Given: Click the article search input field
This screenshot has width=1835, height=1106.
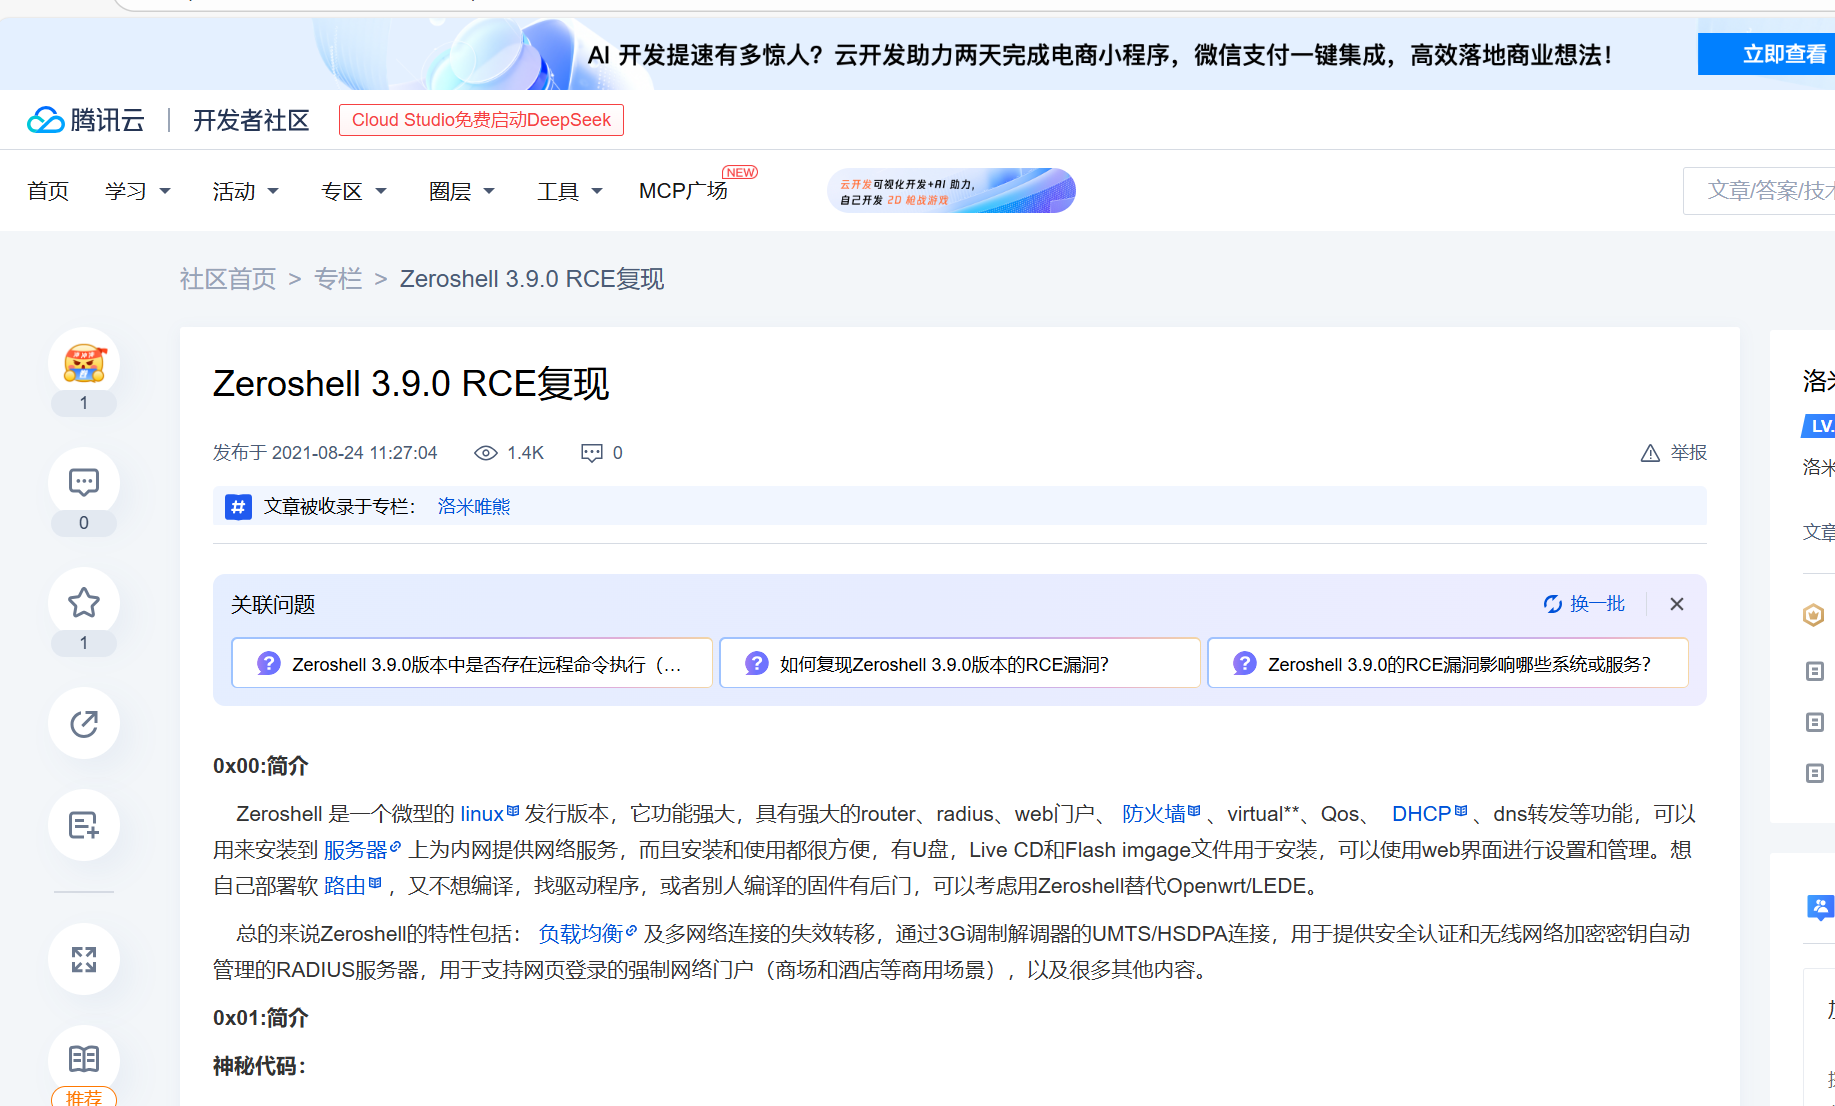Looking at the screenshot, I should pyautogui.click(x=1762, y=191).
